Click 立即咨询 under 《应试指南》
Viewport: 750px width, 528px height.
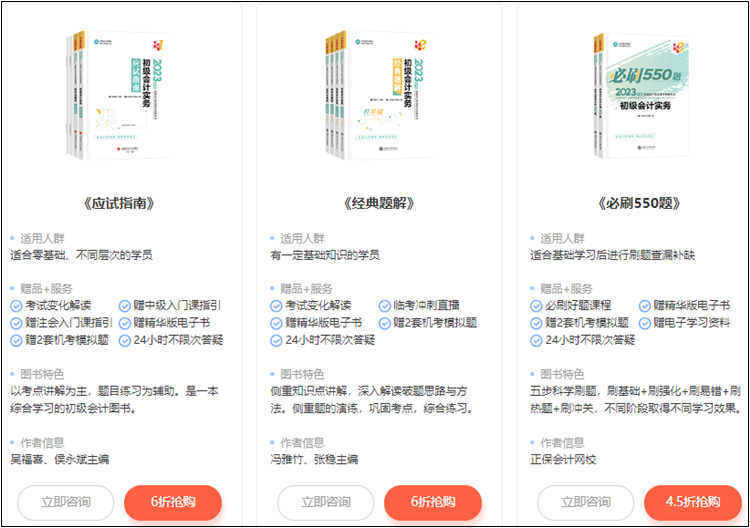[x=66, y=502]
